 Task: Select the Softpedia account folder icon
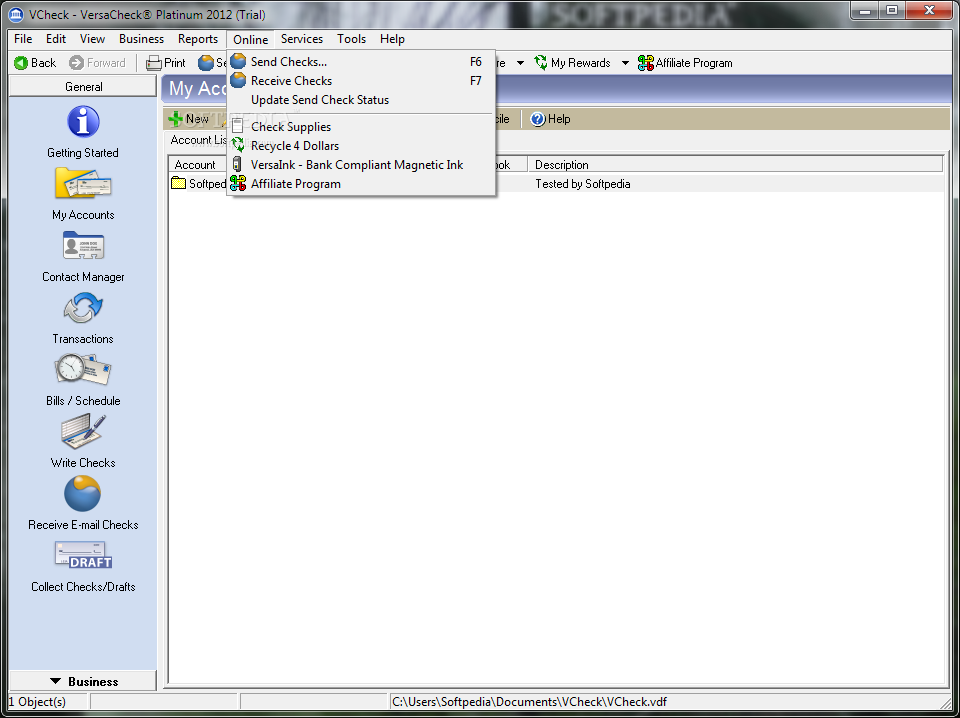pyautogui.click(x=178, y=183)
